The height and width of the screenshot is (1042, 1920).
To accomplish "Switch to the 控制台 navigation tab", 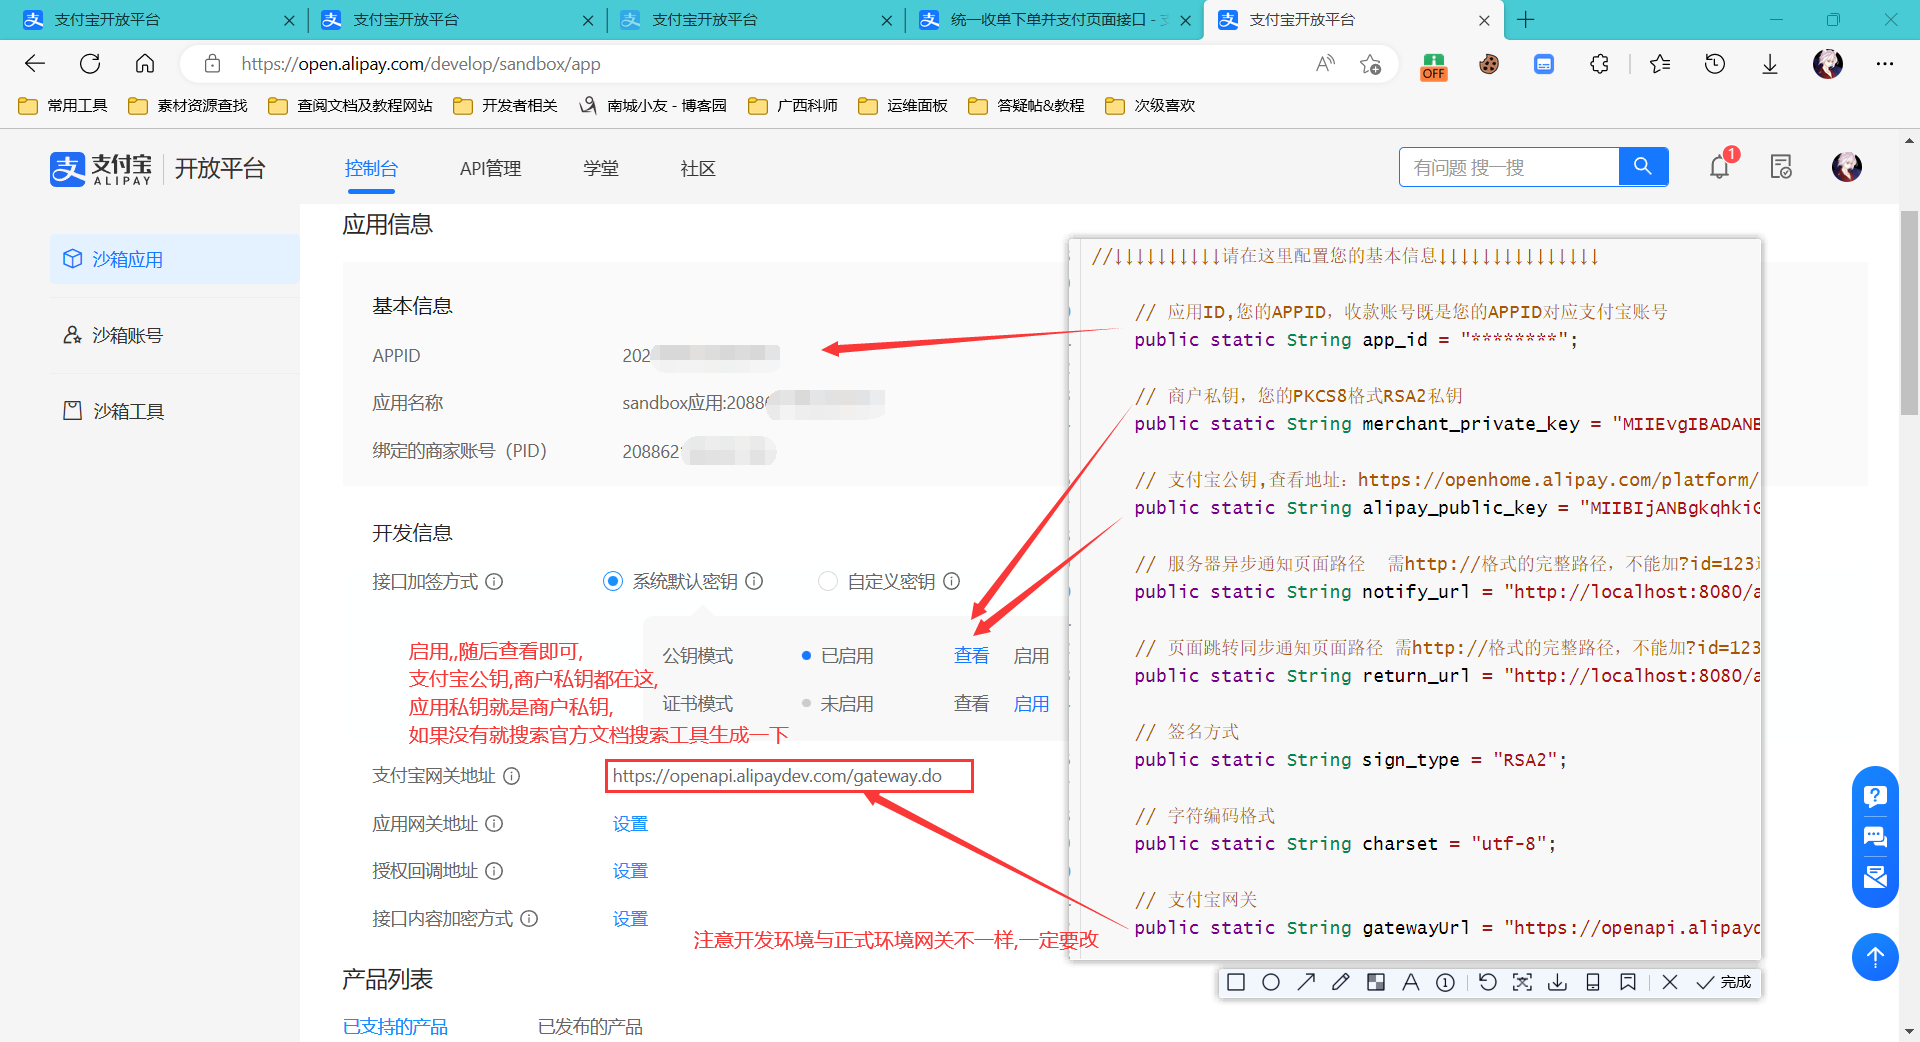I will tap(371, 168).
